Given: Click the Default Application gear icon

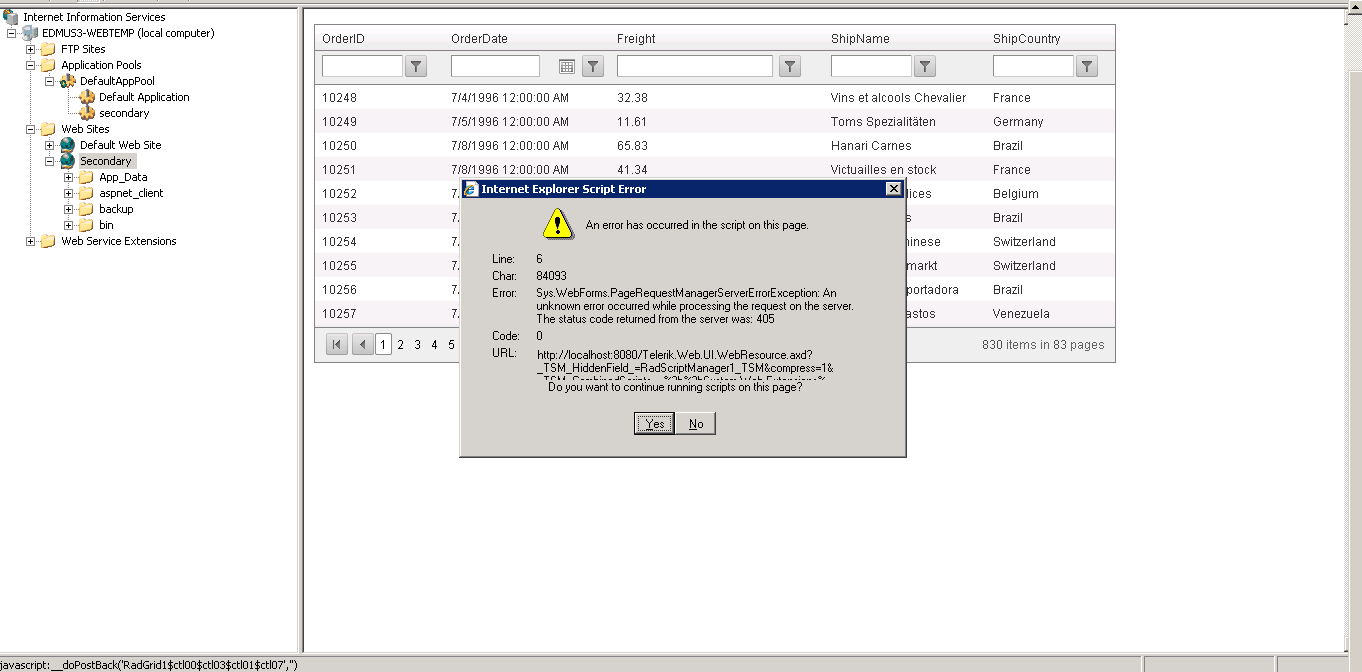Looking at the screenshot, I should click(86, 97).
